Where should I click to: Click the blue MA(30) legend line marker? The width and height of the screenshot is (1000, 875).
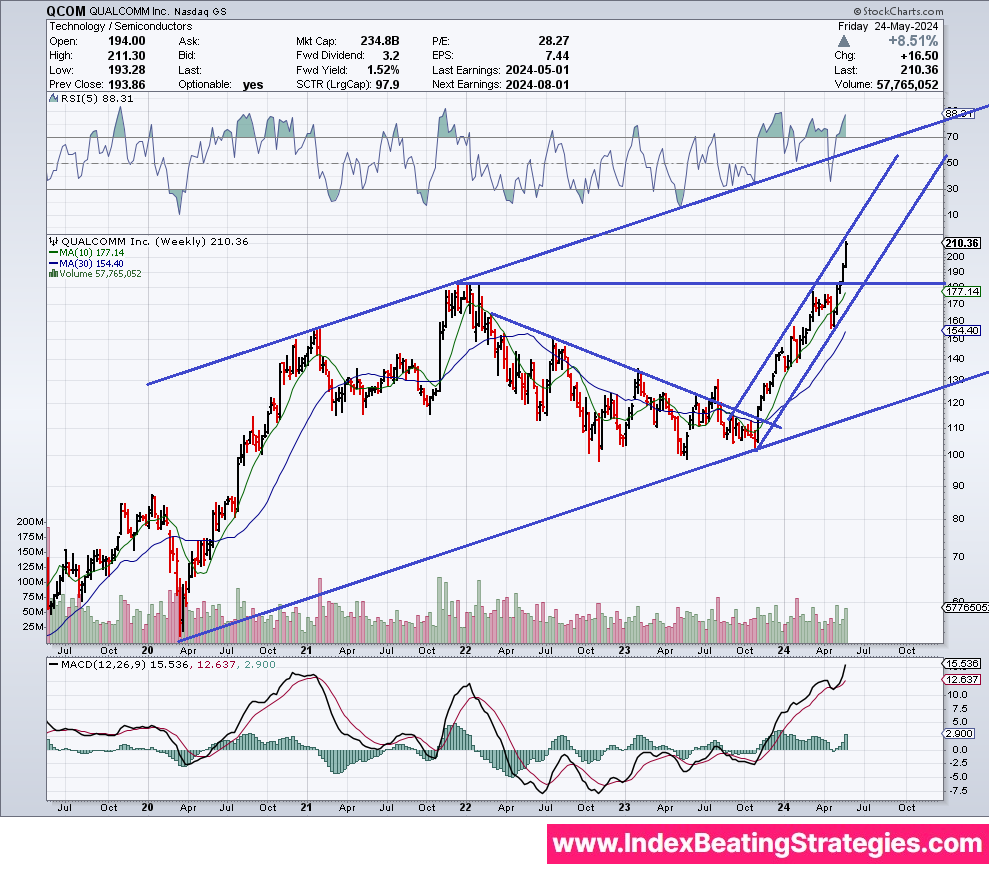[x=54, y=264]
